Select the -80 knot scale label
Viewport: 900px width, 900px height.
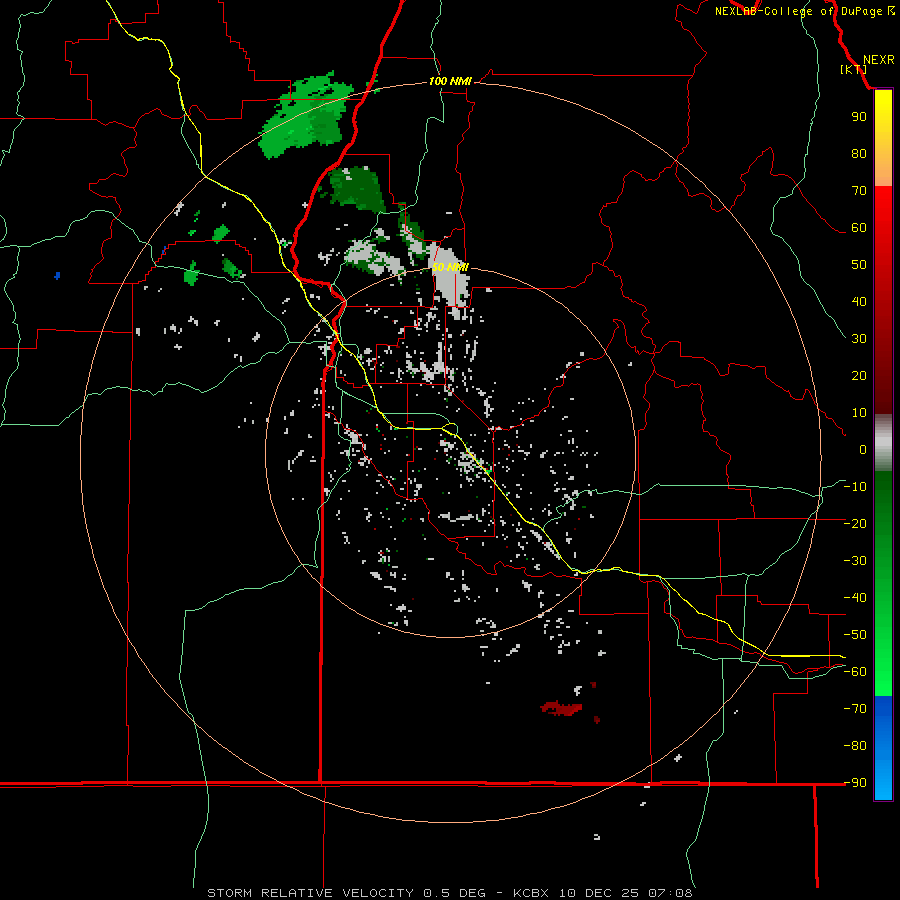(x=855, y=746)
